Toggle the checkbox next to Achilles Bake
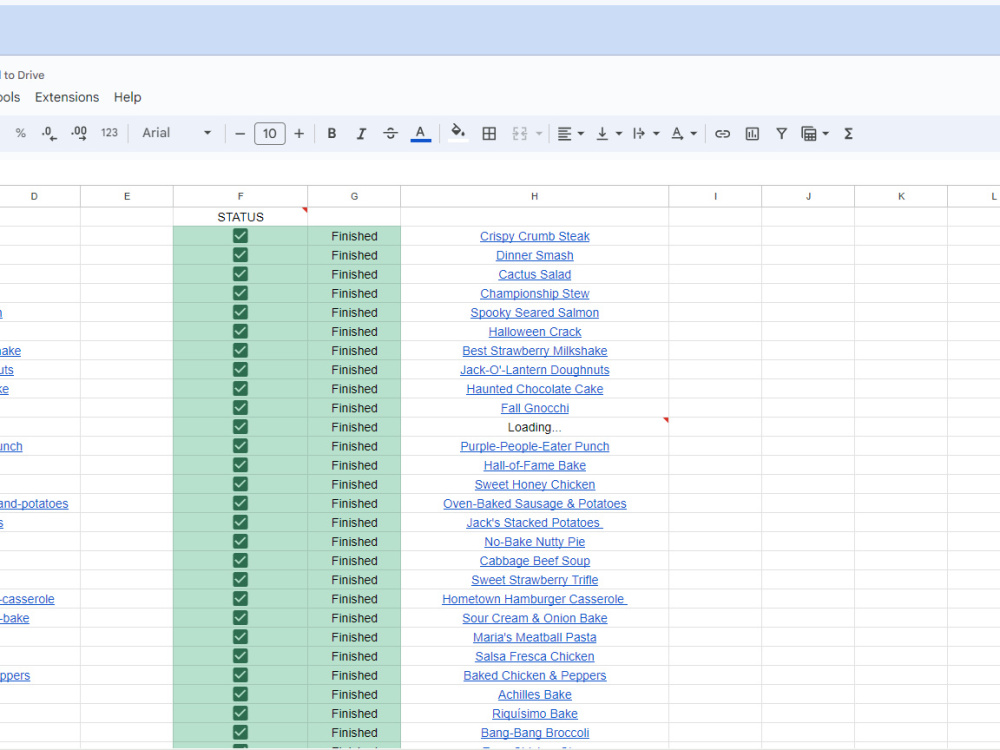The height and width of the screenshot is (750, 1000). click(240, 694)
